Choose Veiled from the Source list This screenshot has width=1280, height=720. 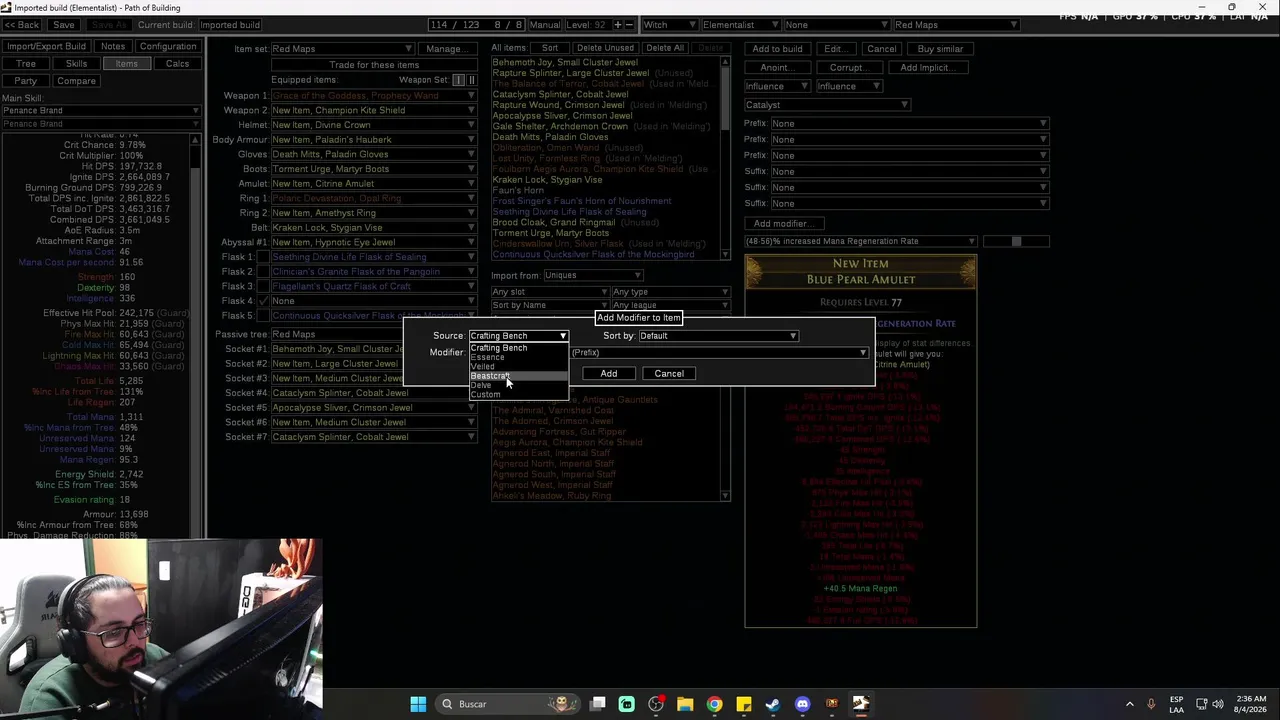click(519, 366)
